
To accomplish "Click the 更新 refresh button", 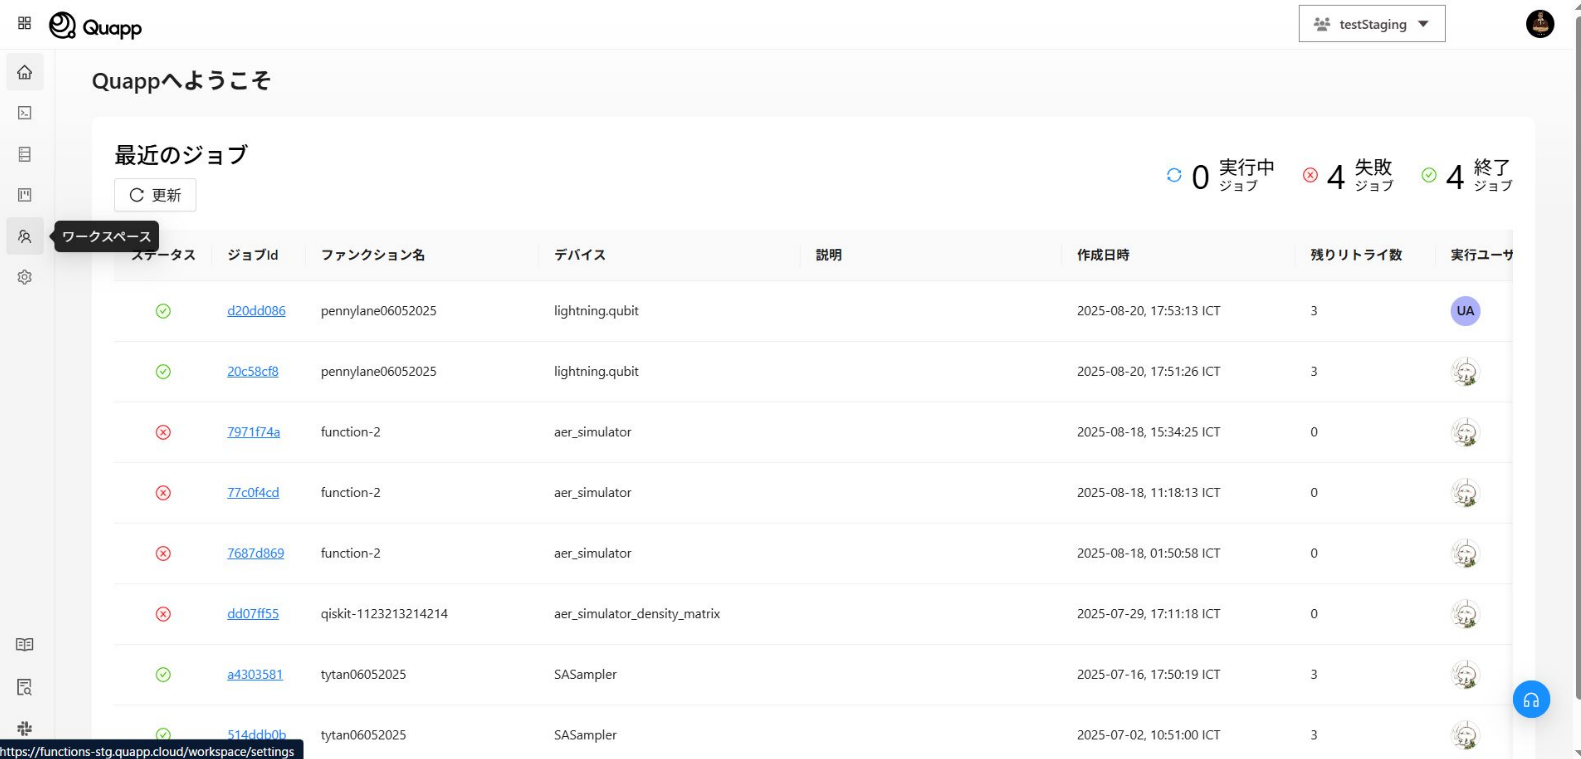I will pos(155,195).
